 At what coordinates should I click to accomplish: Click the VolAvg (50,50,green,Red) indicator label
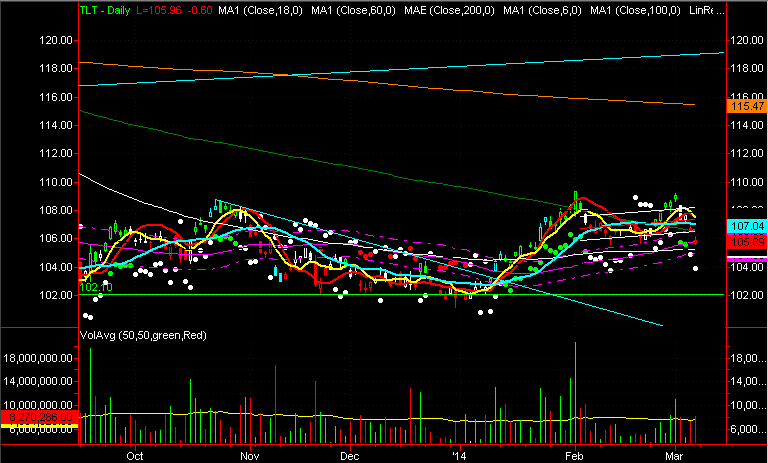point(143,336)
